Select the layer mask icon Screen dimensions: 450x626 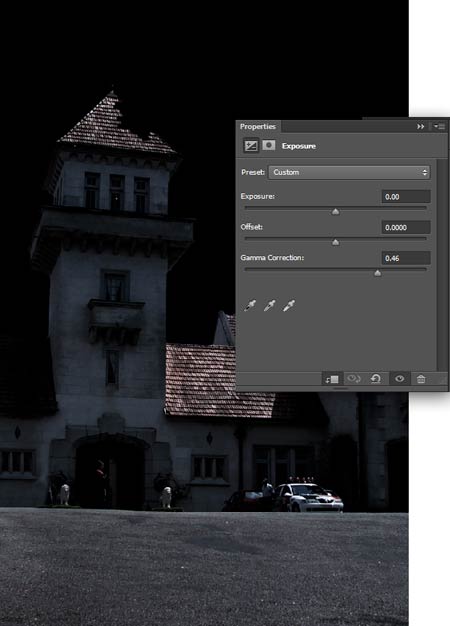(x=269, y=145)
